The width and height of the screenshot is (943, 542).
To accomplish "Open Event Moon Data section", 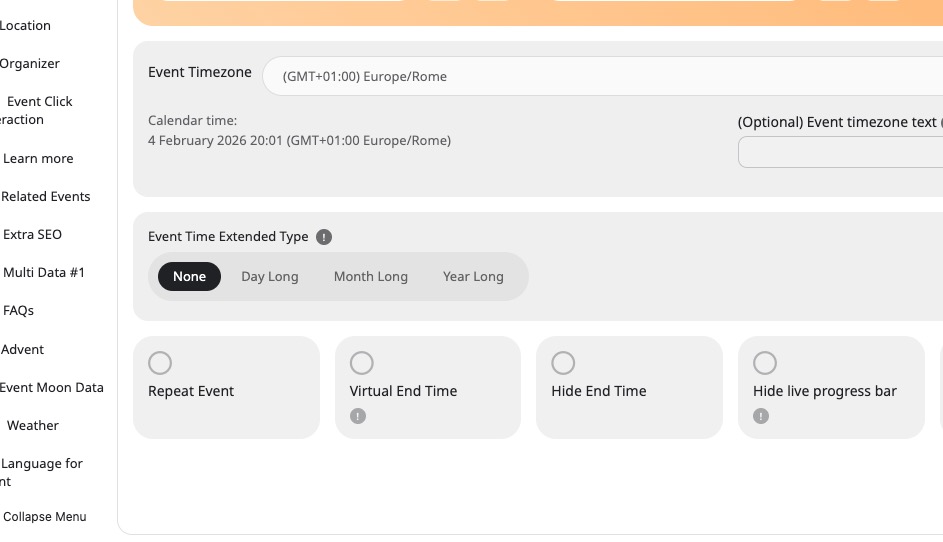I will click(x=52, y=387).
